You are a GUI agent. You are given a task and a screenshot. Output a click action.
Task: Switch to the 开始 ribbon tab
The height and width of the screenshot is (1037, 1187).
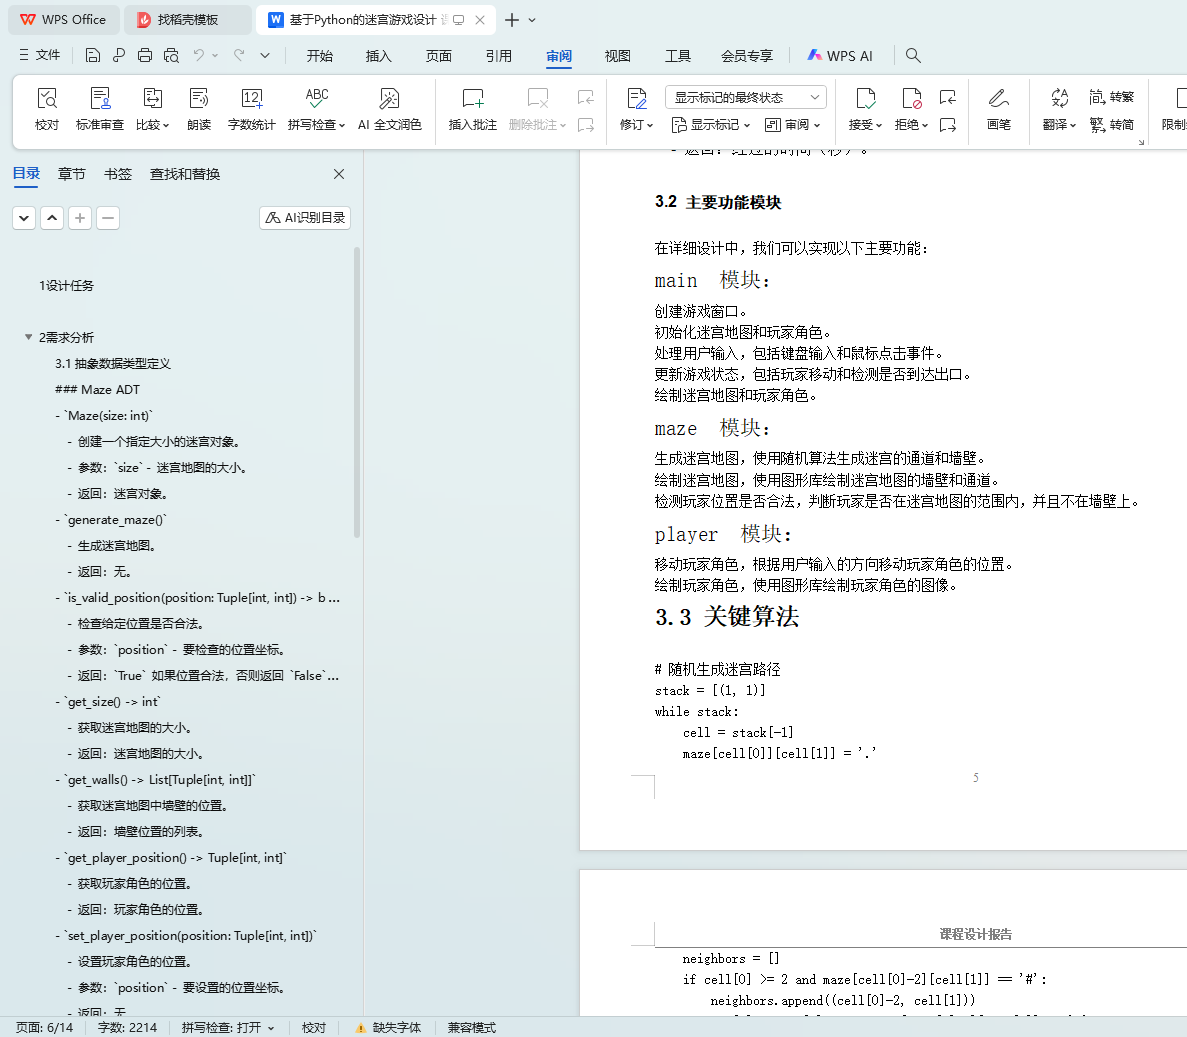[x=319, y=55]
